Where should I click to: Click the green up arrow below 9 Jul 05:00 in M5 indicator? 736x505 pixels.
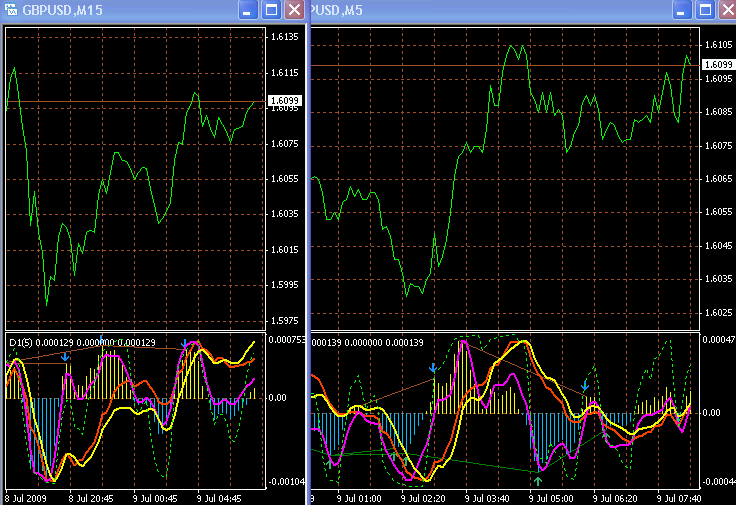click(x=538, y=481)
